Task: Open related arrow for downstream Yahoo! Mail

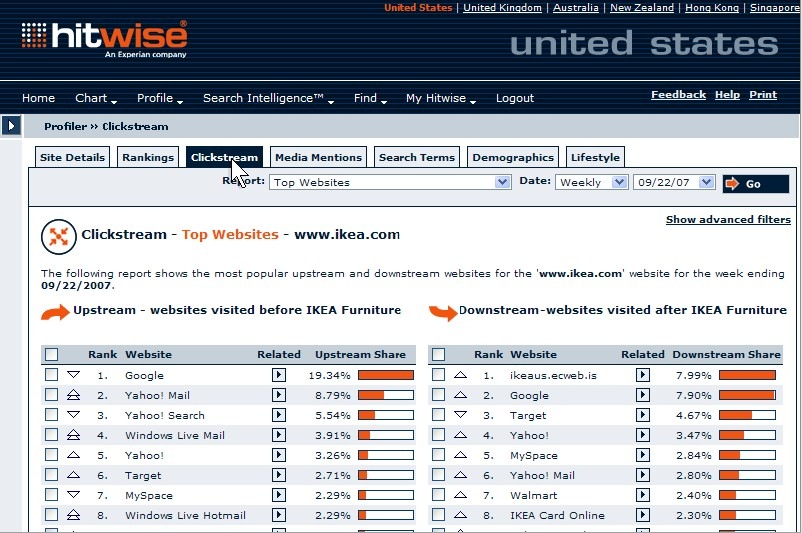Action: [643, 475]
